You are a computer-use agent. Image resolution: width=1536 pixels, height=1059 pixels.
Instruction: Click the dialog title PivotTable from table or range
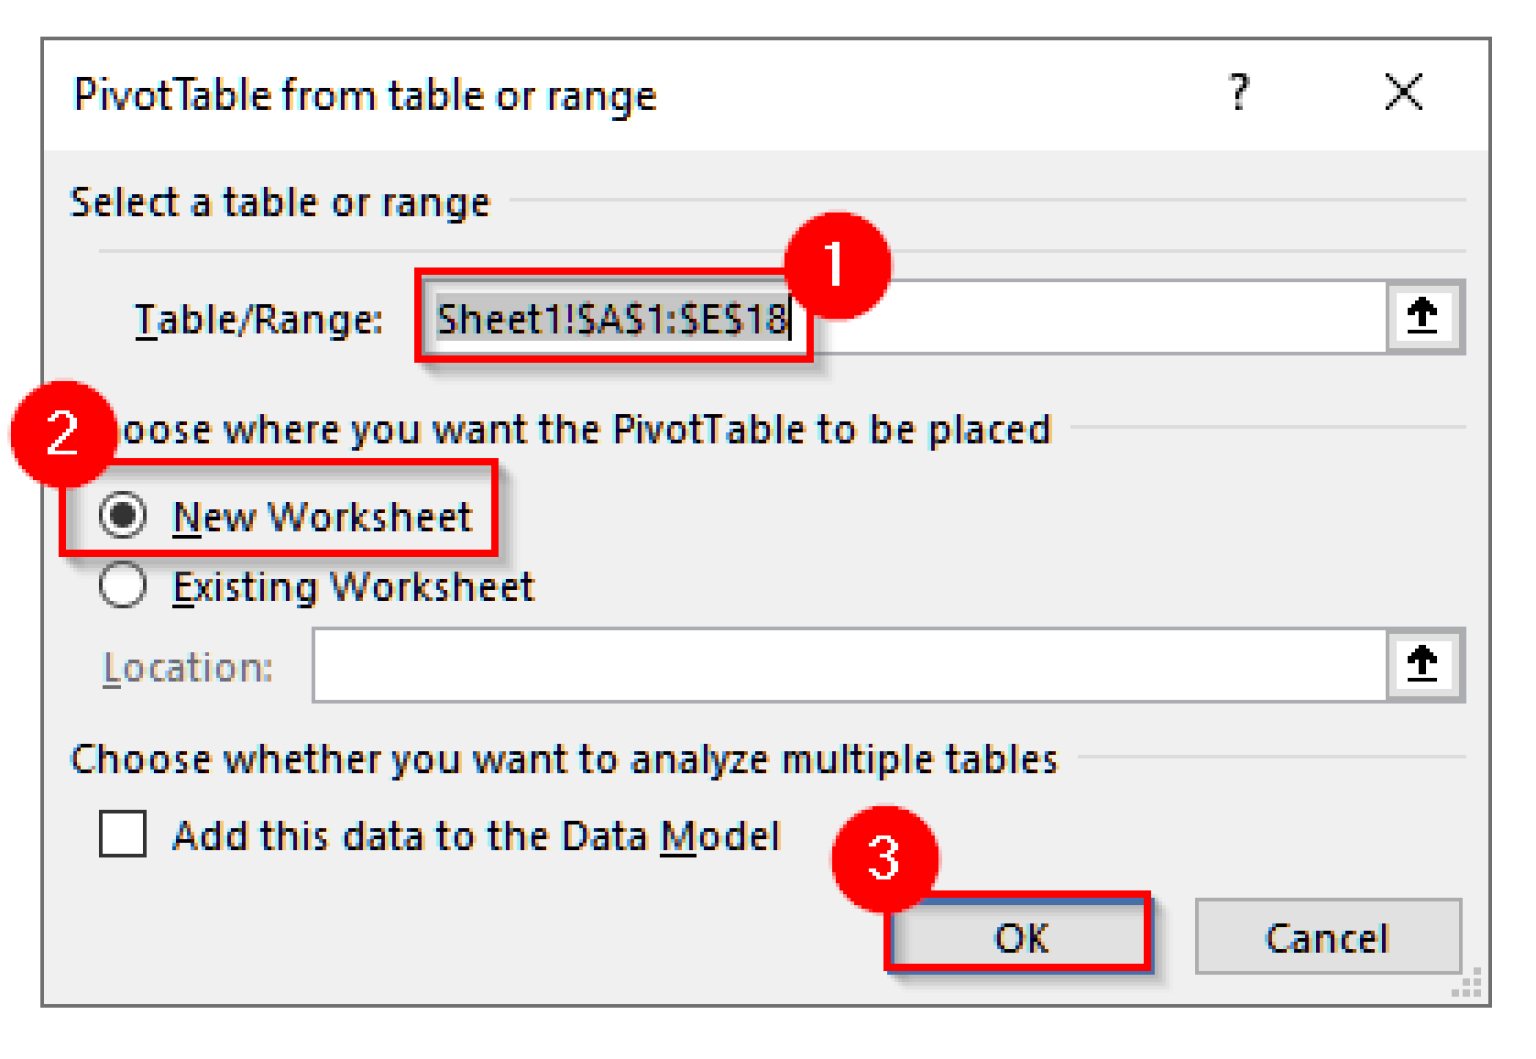[x=366, y=94]
